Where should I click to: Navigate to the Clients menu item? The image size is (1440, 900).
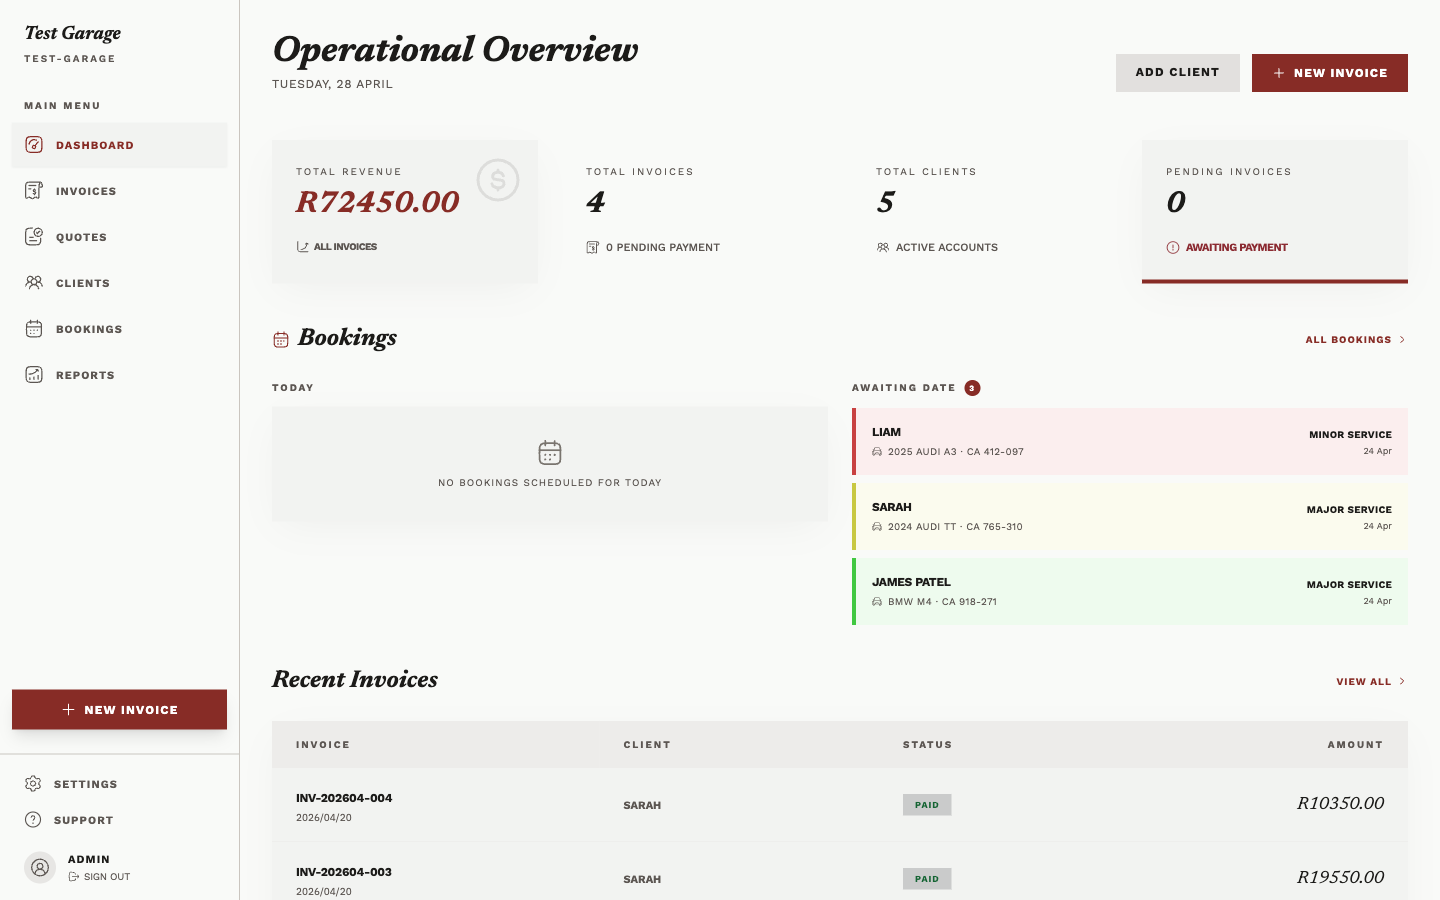pyautogui.click(x=120, y=283)
